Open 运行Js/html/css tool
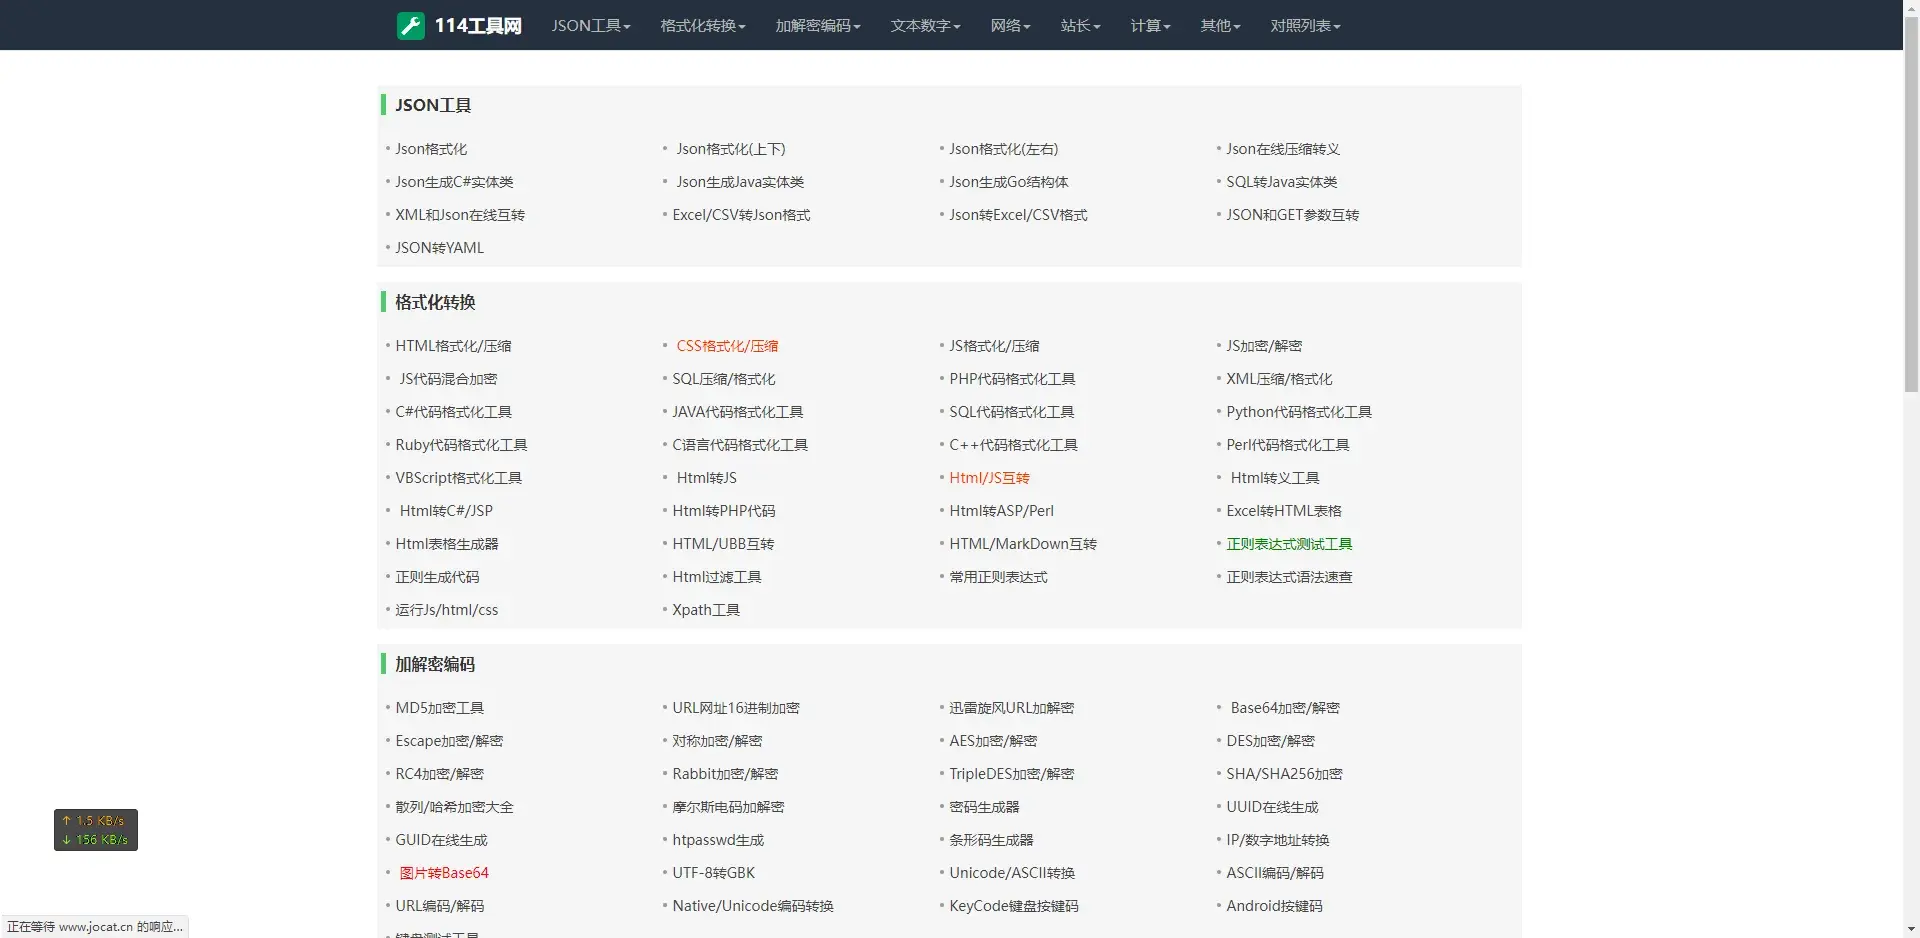 pos(446,610)
